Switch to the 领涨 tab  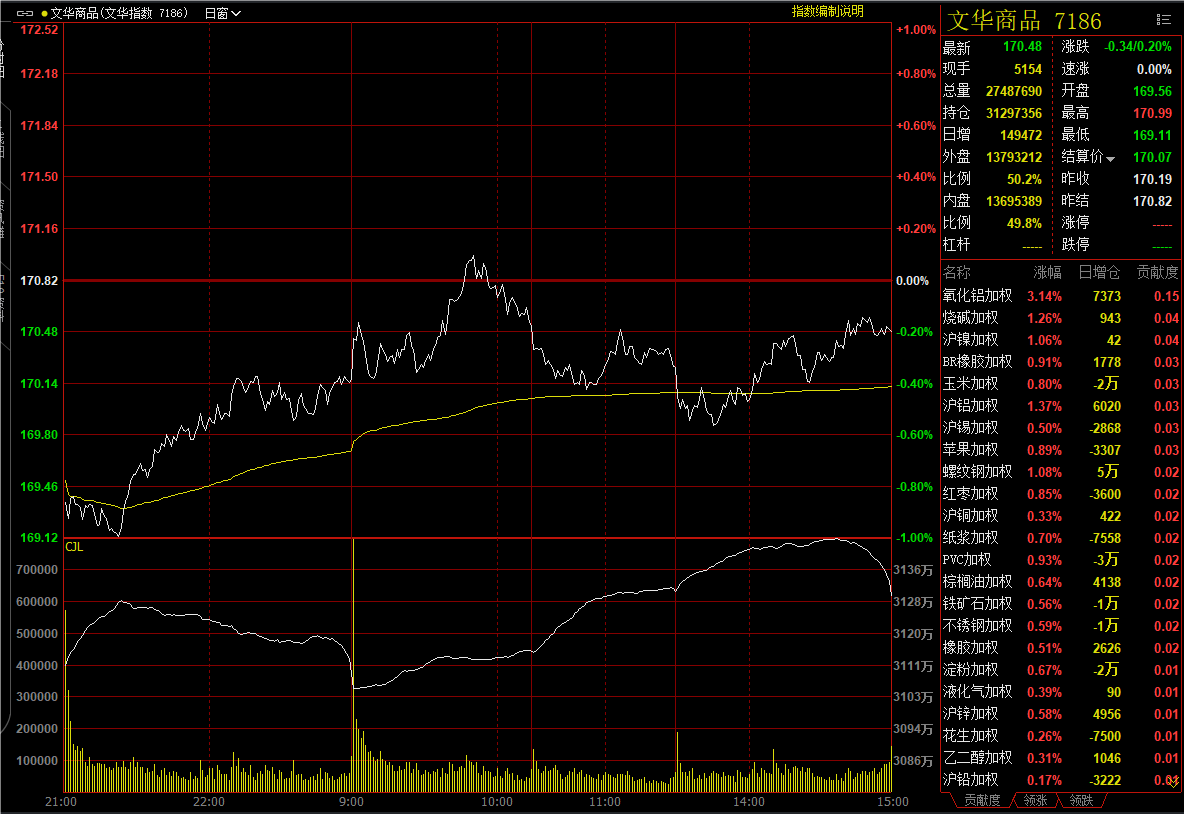pos(1035,800)
